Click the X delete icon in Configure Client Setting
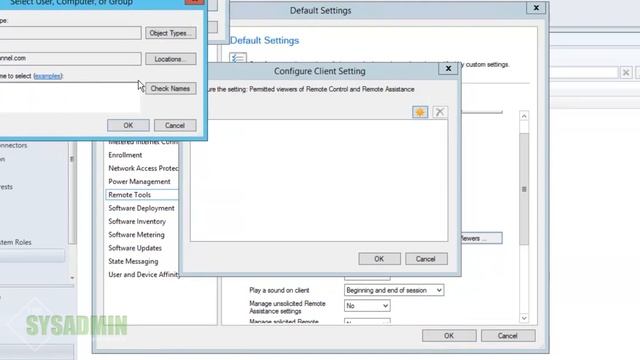This screenshot has width=640, height=360. click(440, 112)
